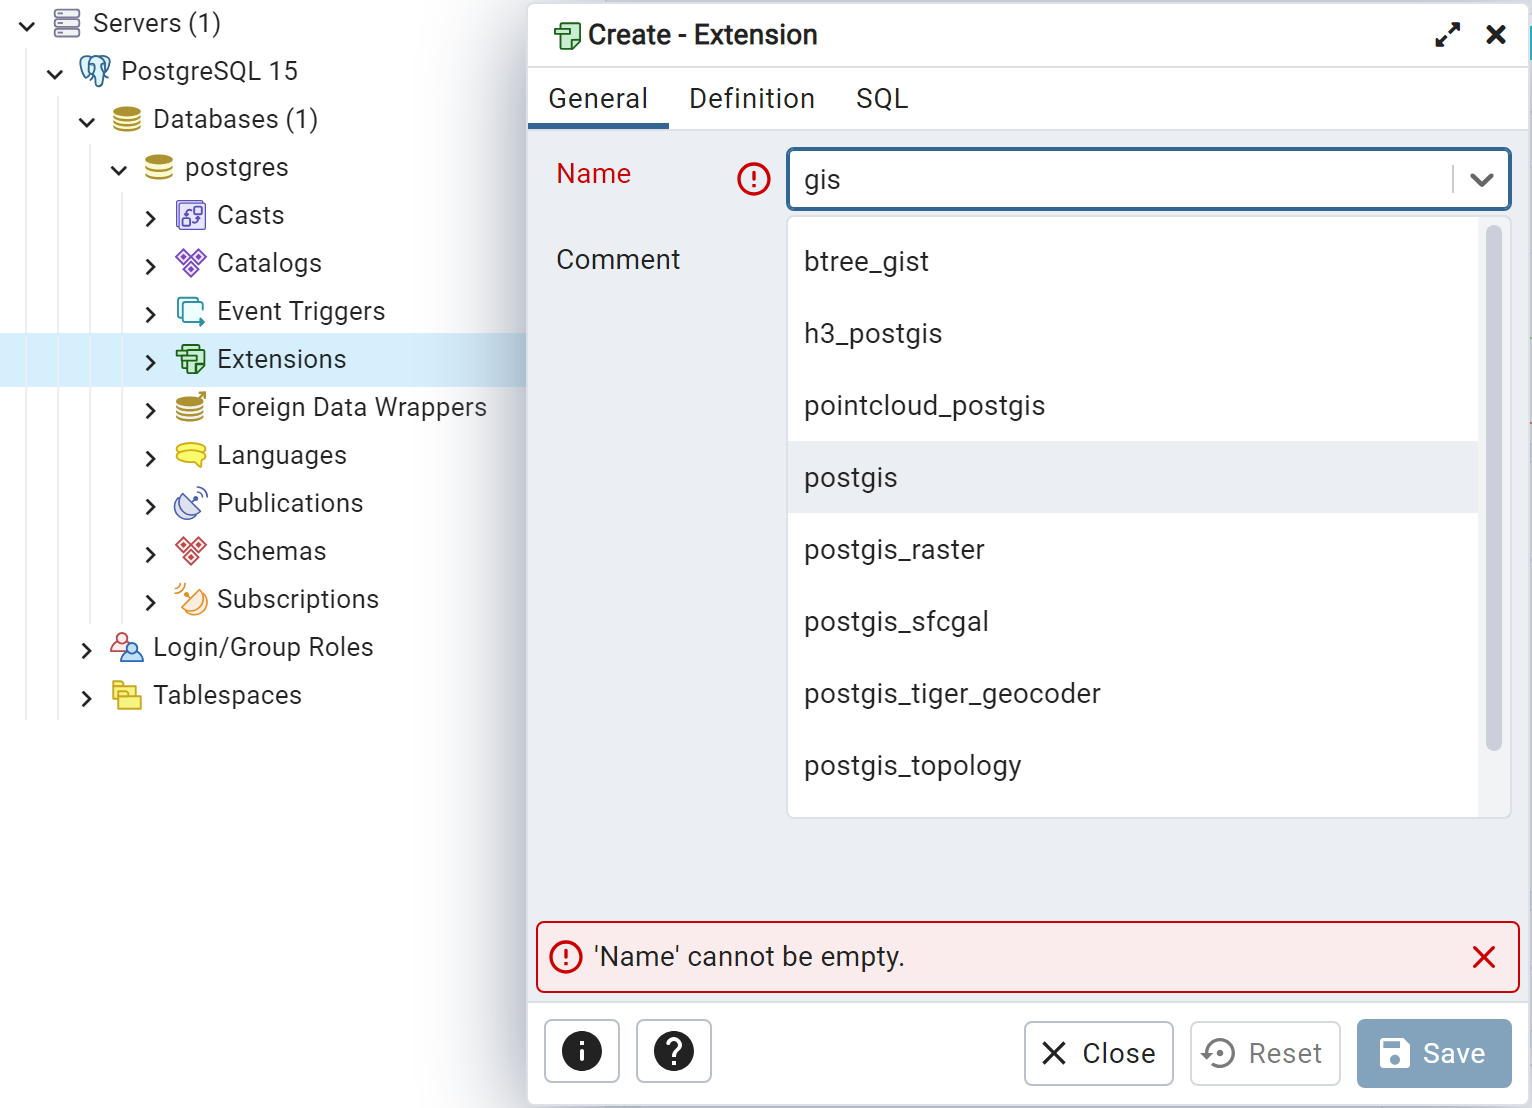The height and width of the screenshot is (1108, 1532).
Task: Collapse the Databases (1) node
Action: click(87, 121)
